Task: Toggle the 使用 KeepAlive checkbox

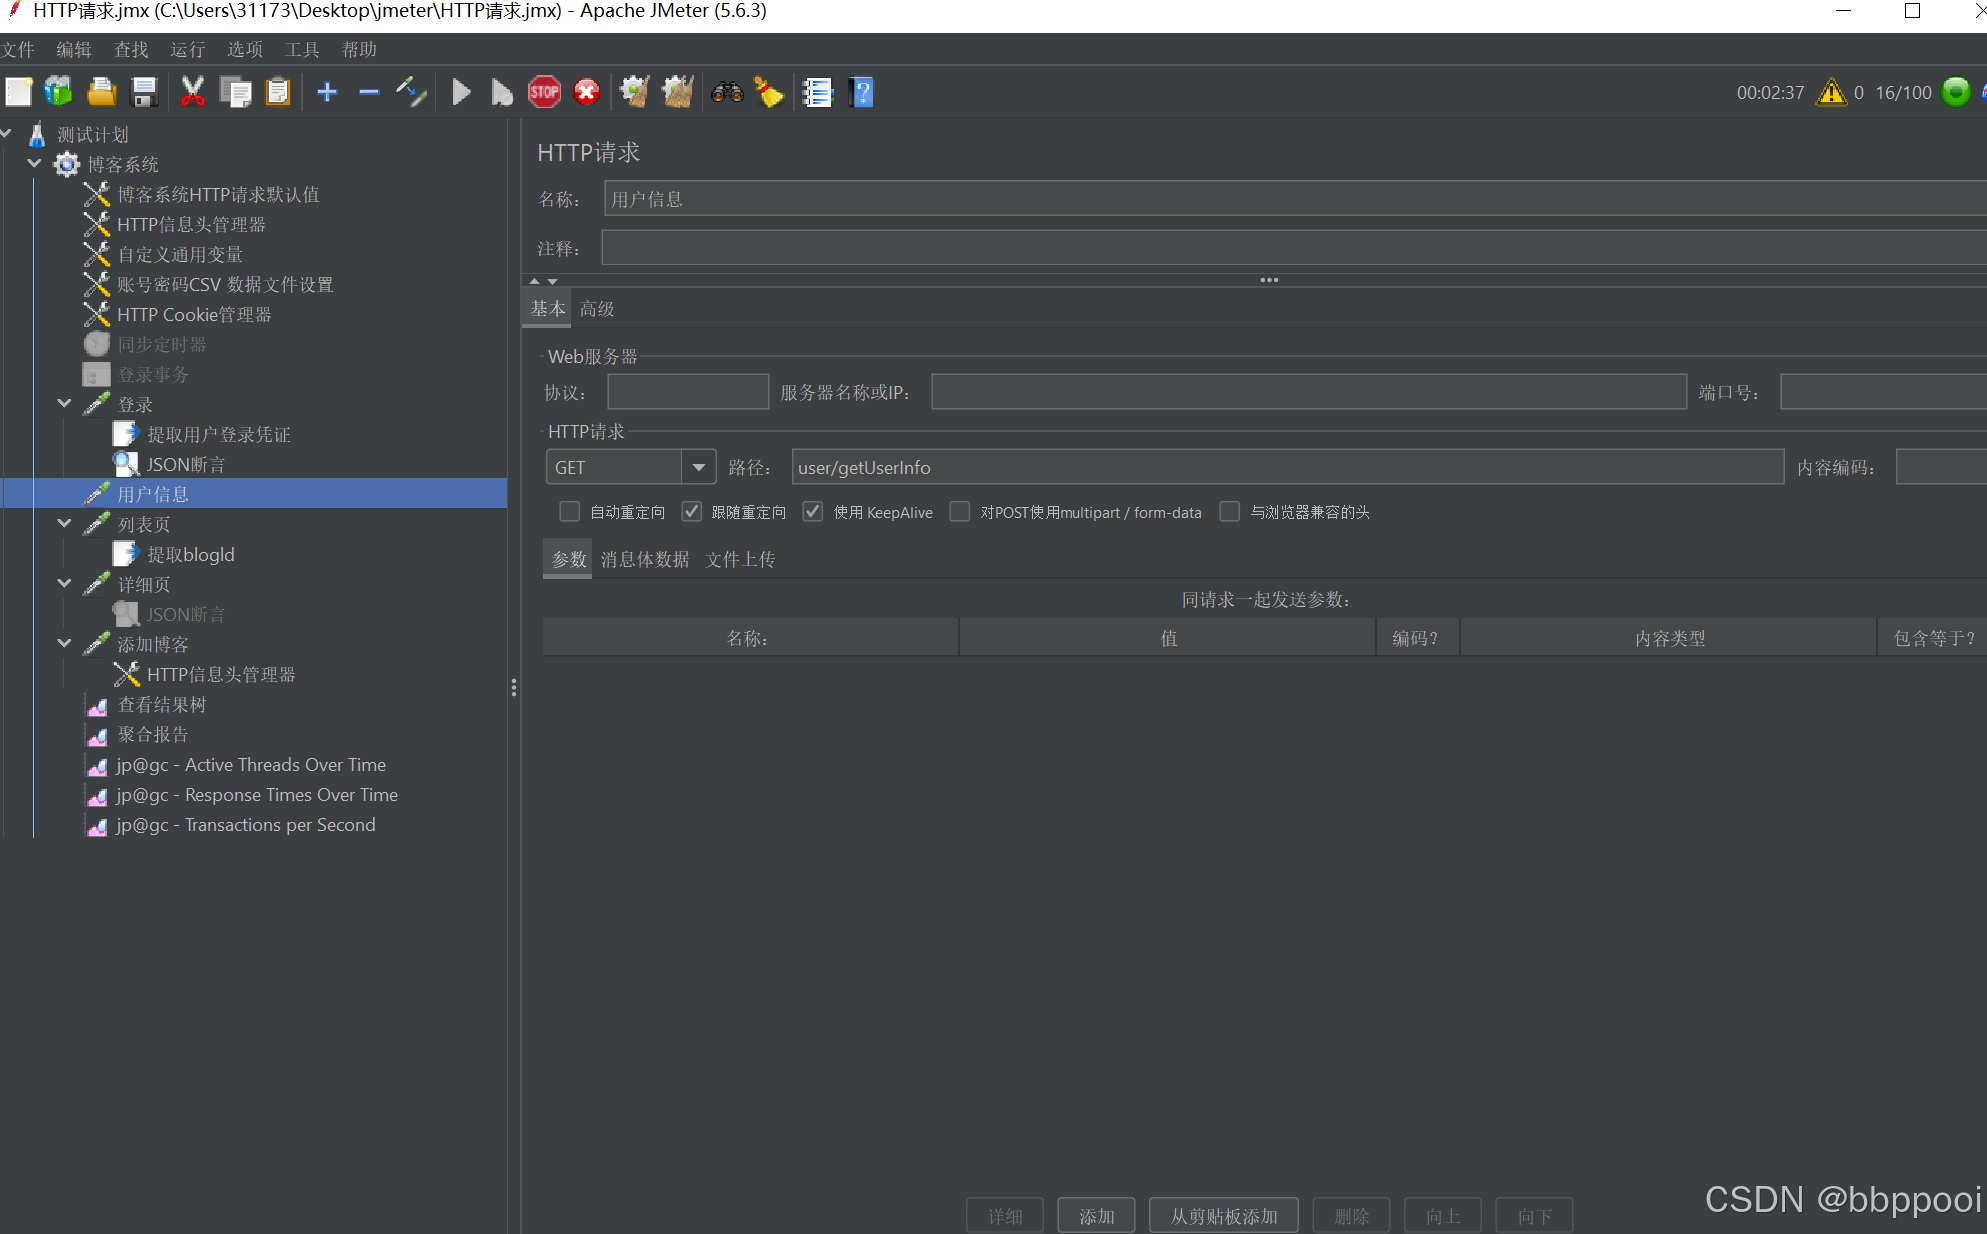Action: click(813, 512)
